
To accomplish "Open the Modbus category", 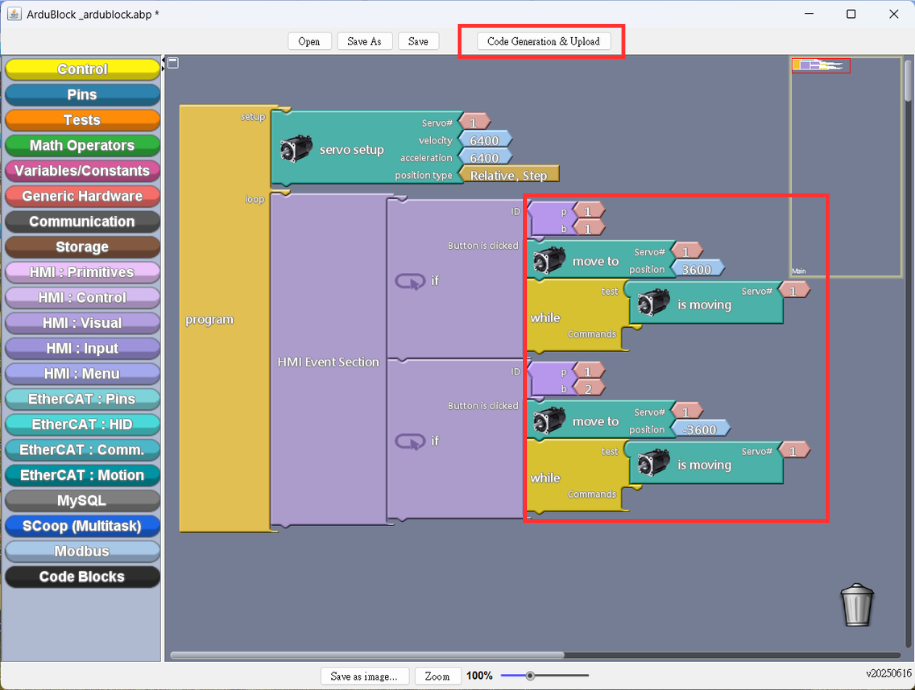I will 82,552.
